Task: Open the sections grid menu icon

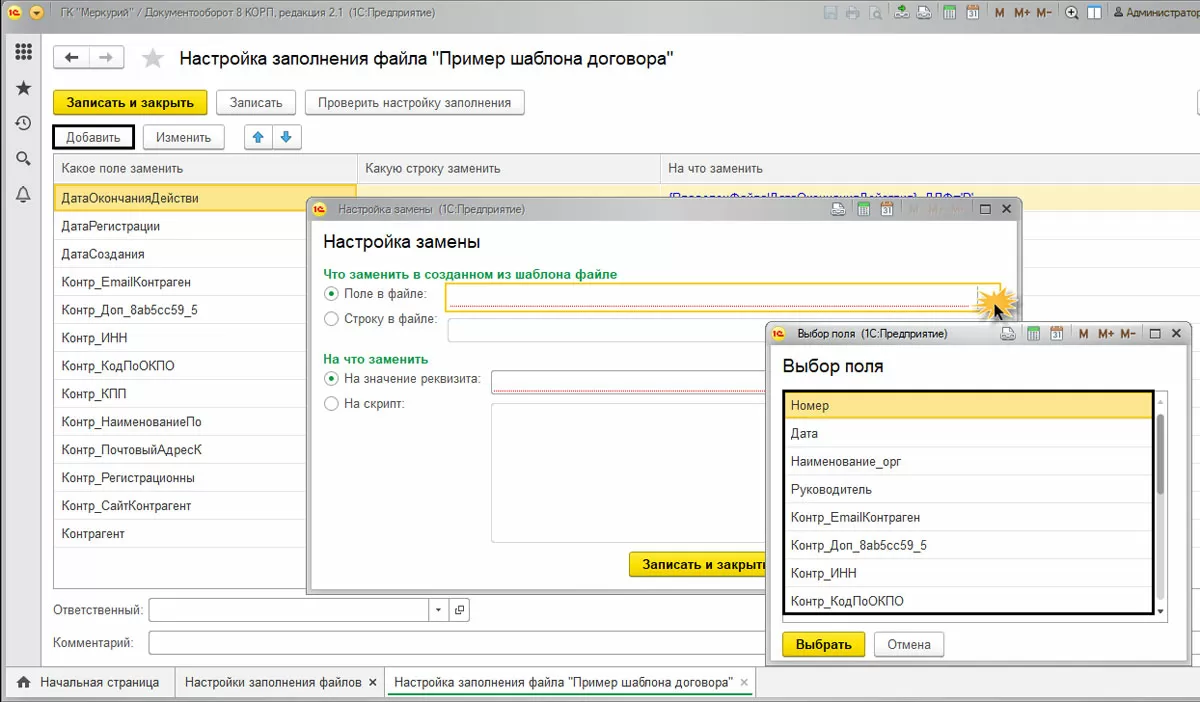Action: [x=23, y=53]
